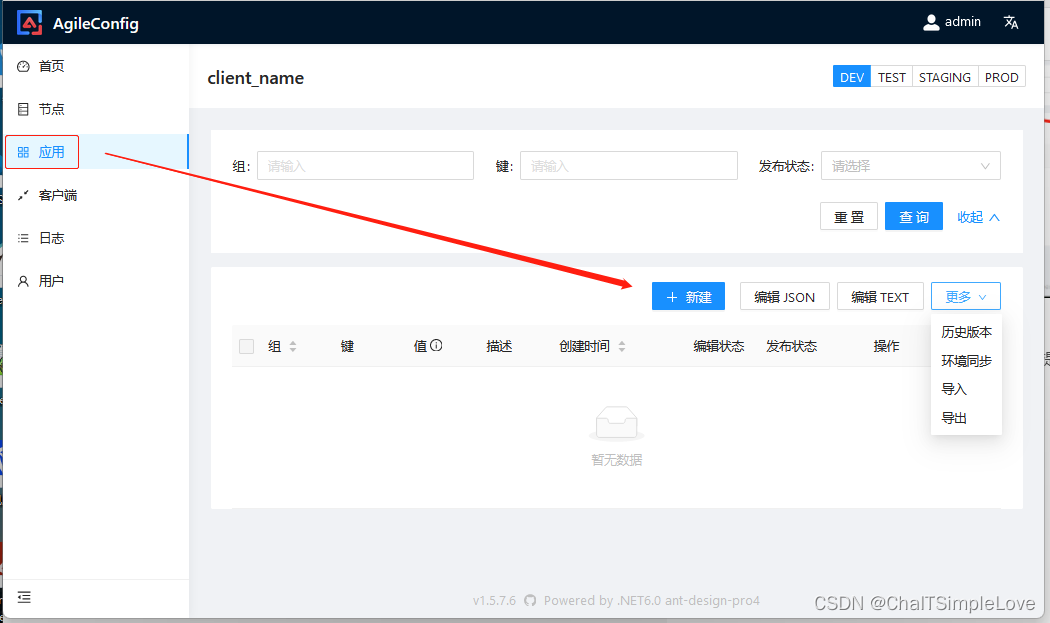Click the admin account icon

pos(930,21)
